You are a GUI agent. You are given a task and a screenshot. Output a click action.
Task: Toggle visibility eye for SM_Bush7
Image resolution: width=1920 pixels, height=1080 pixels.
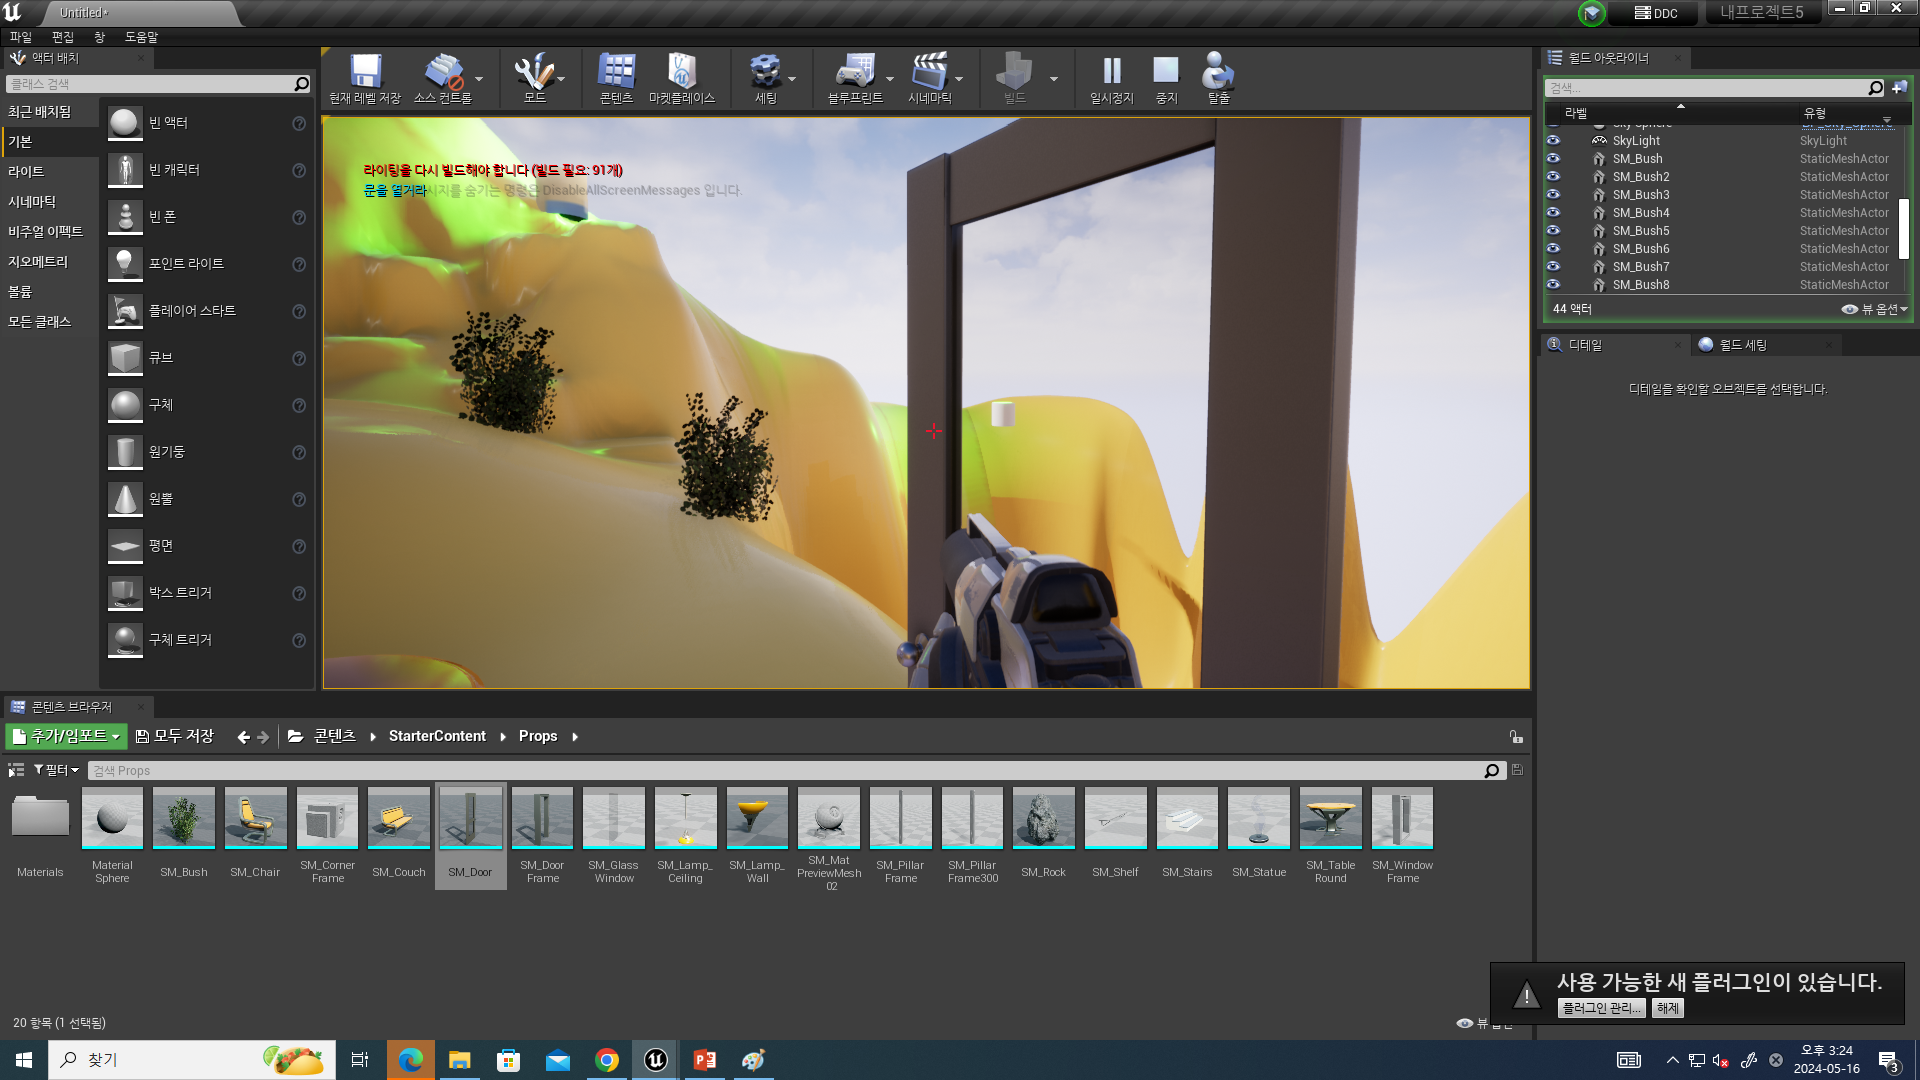click(x=1553, y=266)
